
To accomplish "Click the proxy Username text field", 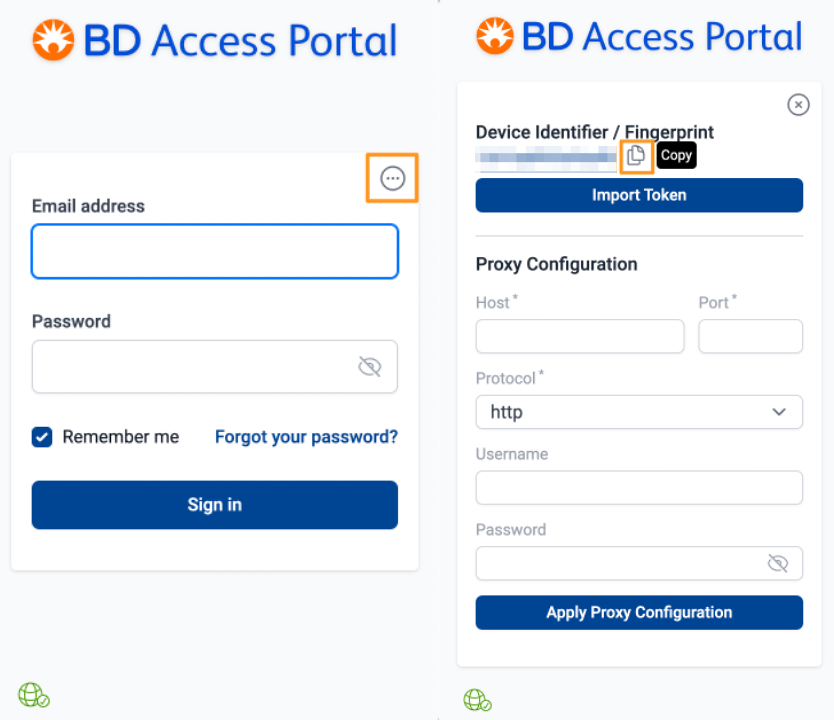I will (x=639, y=488).
